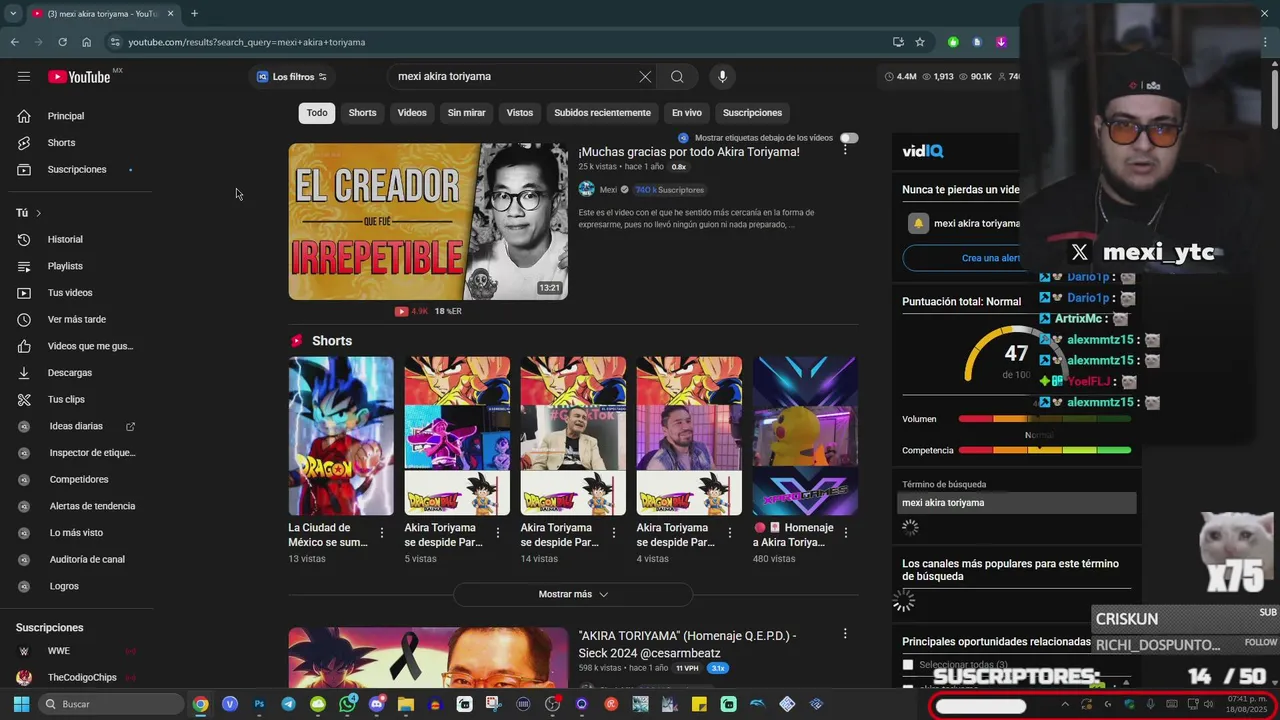
Task: Click the purple download extension icon
Action: pos(1001,42)
